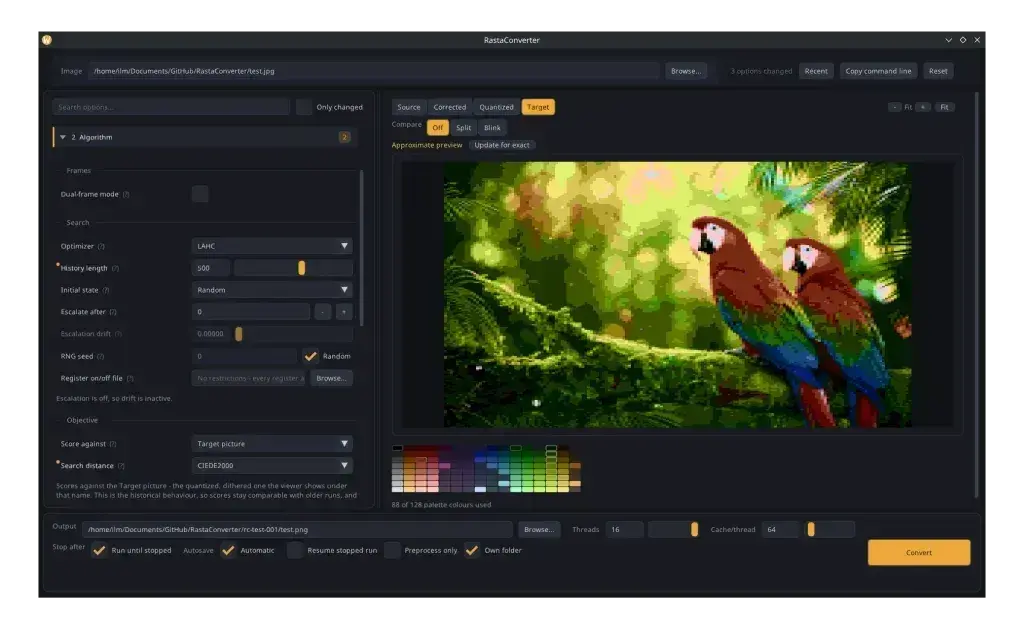Click the palette colour grid
1024x643 pixels.
pyautogui.click(x=486, y=469)
